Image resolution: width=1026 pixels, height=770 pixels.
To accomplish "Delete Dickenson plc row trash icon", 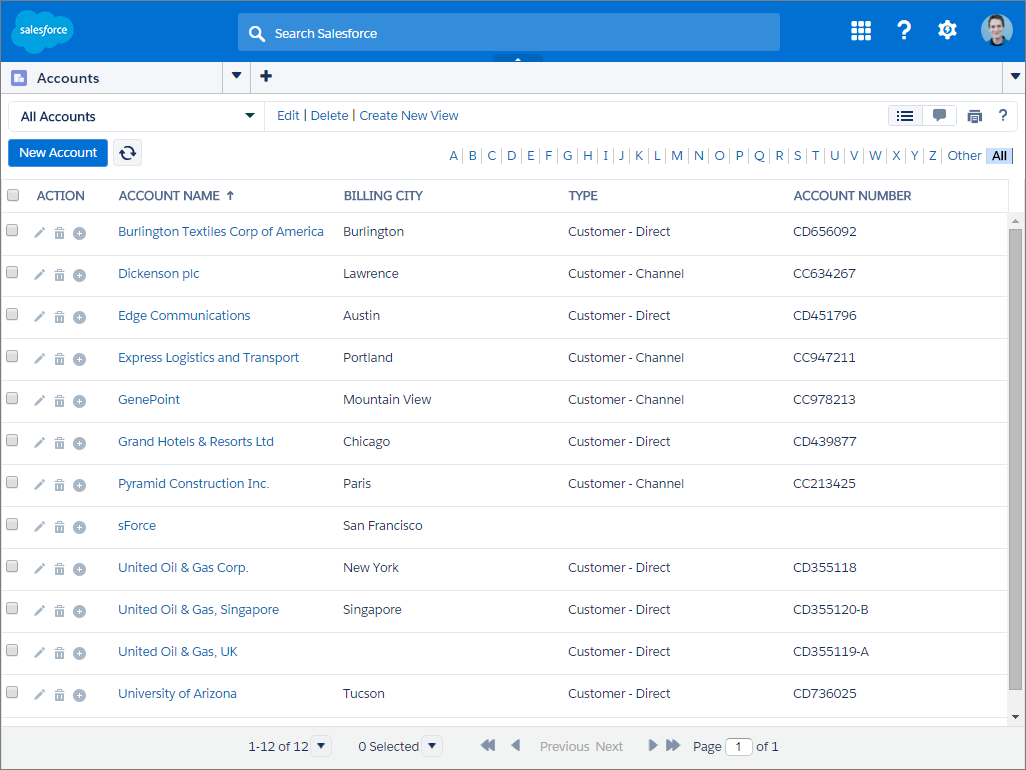I will tap(60, 275).
